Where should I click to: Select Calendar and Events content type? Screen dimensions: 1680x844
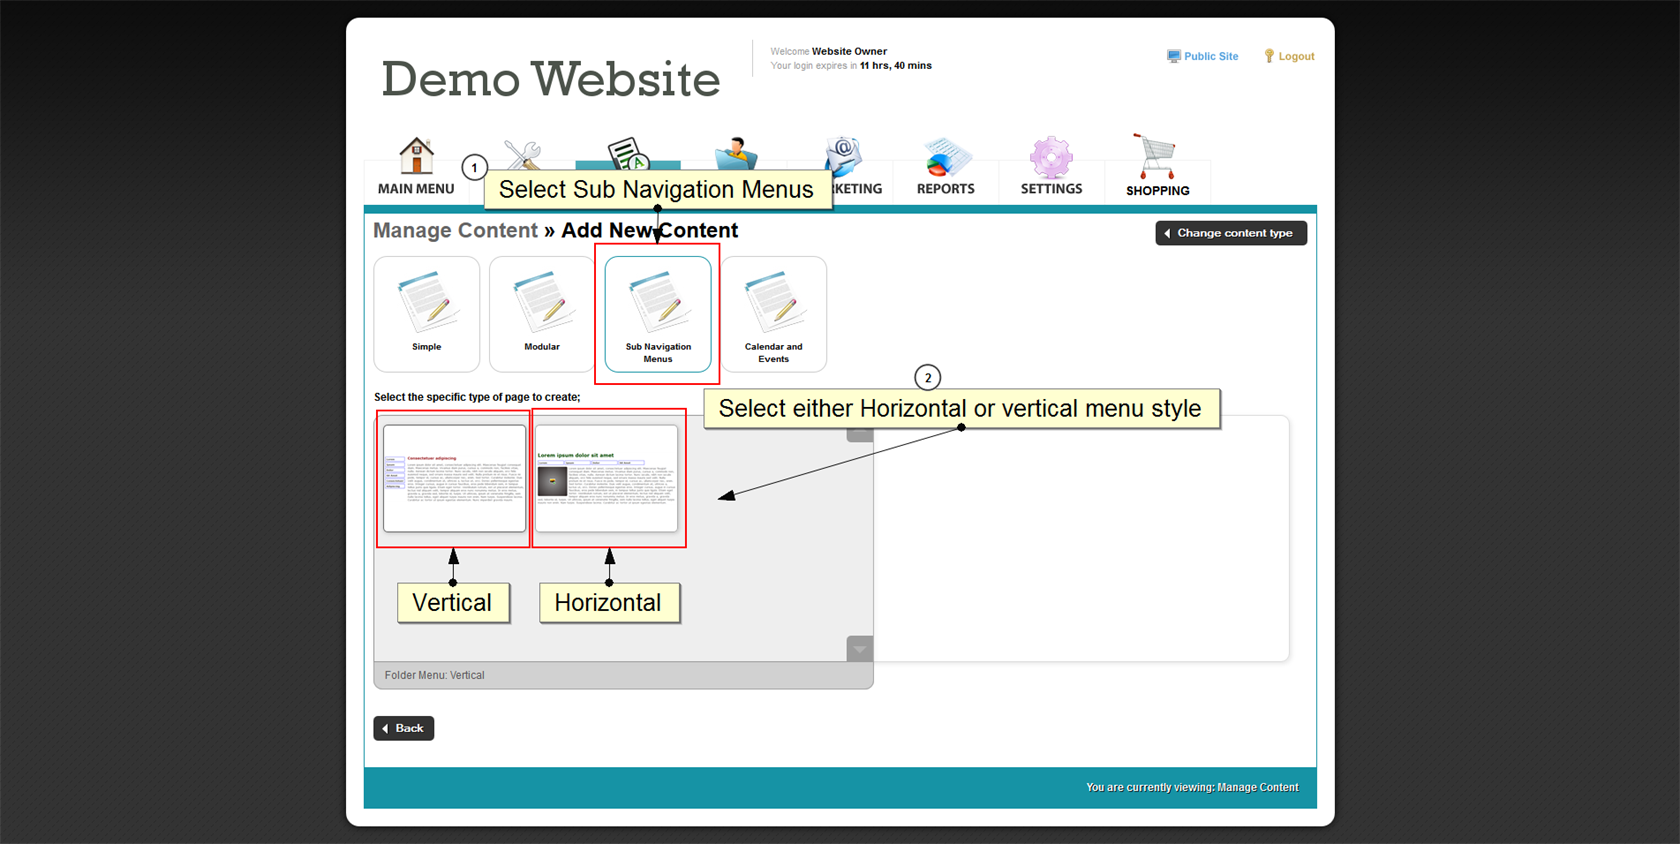pos(773,313)
